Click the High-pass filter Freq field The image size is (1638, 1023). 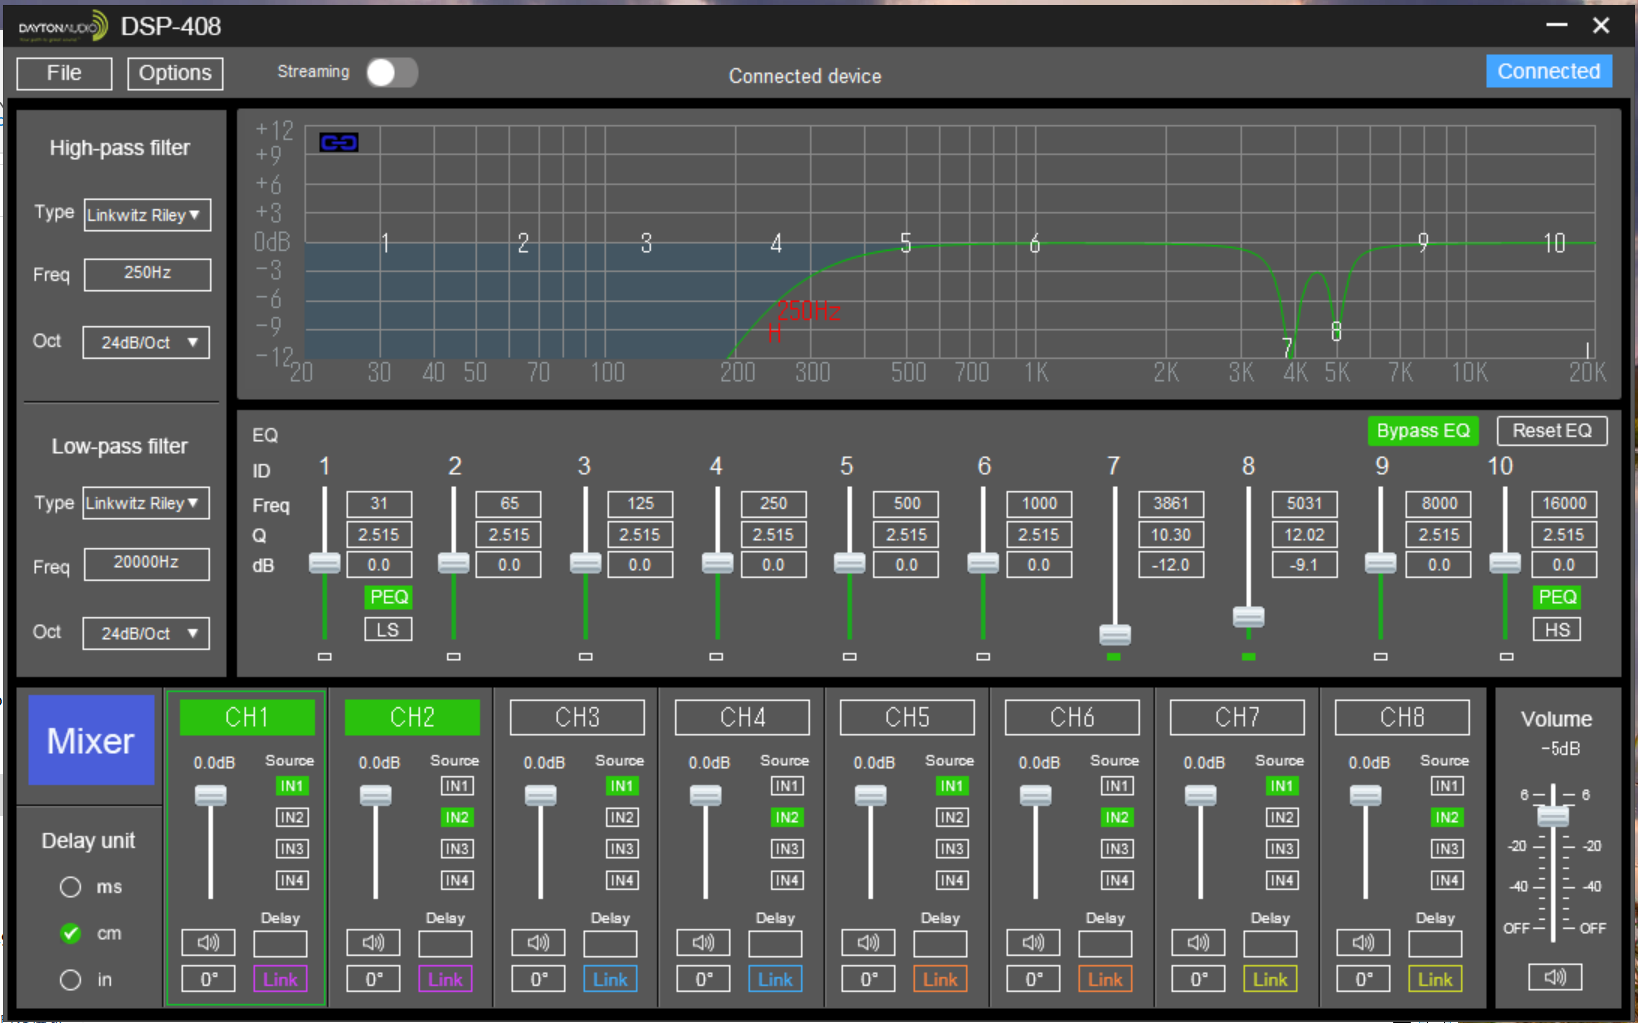click(x=147, y=273)
